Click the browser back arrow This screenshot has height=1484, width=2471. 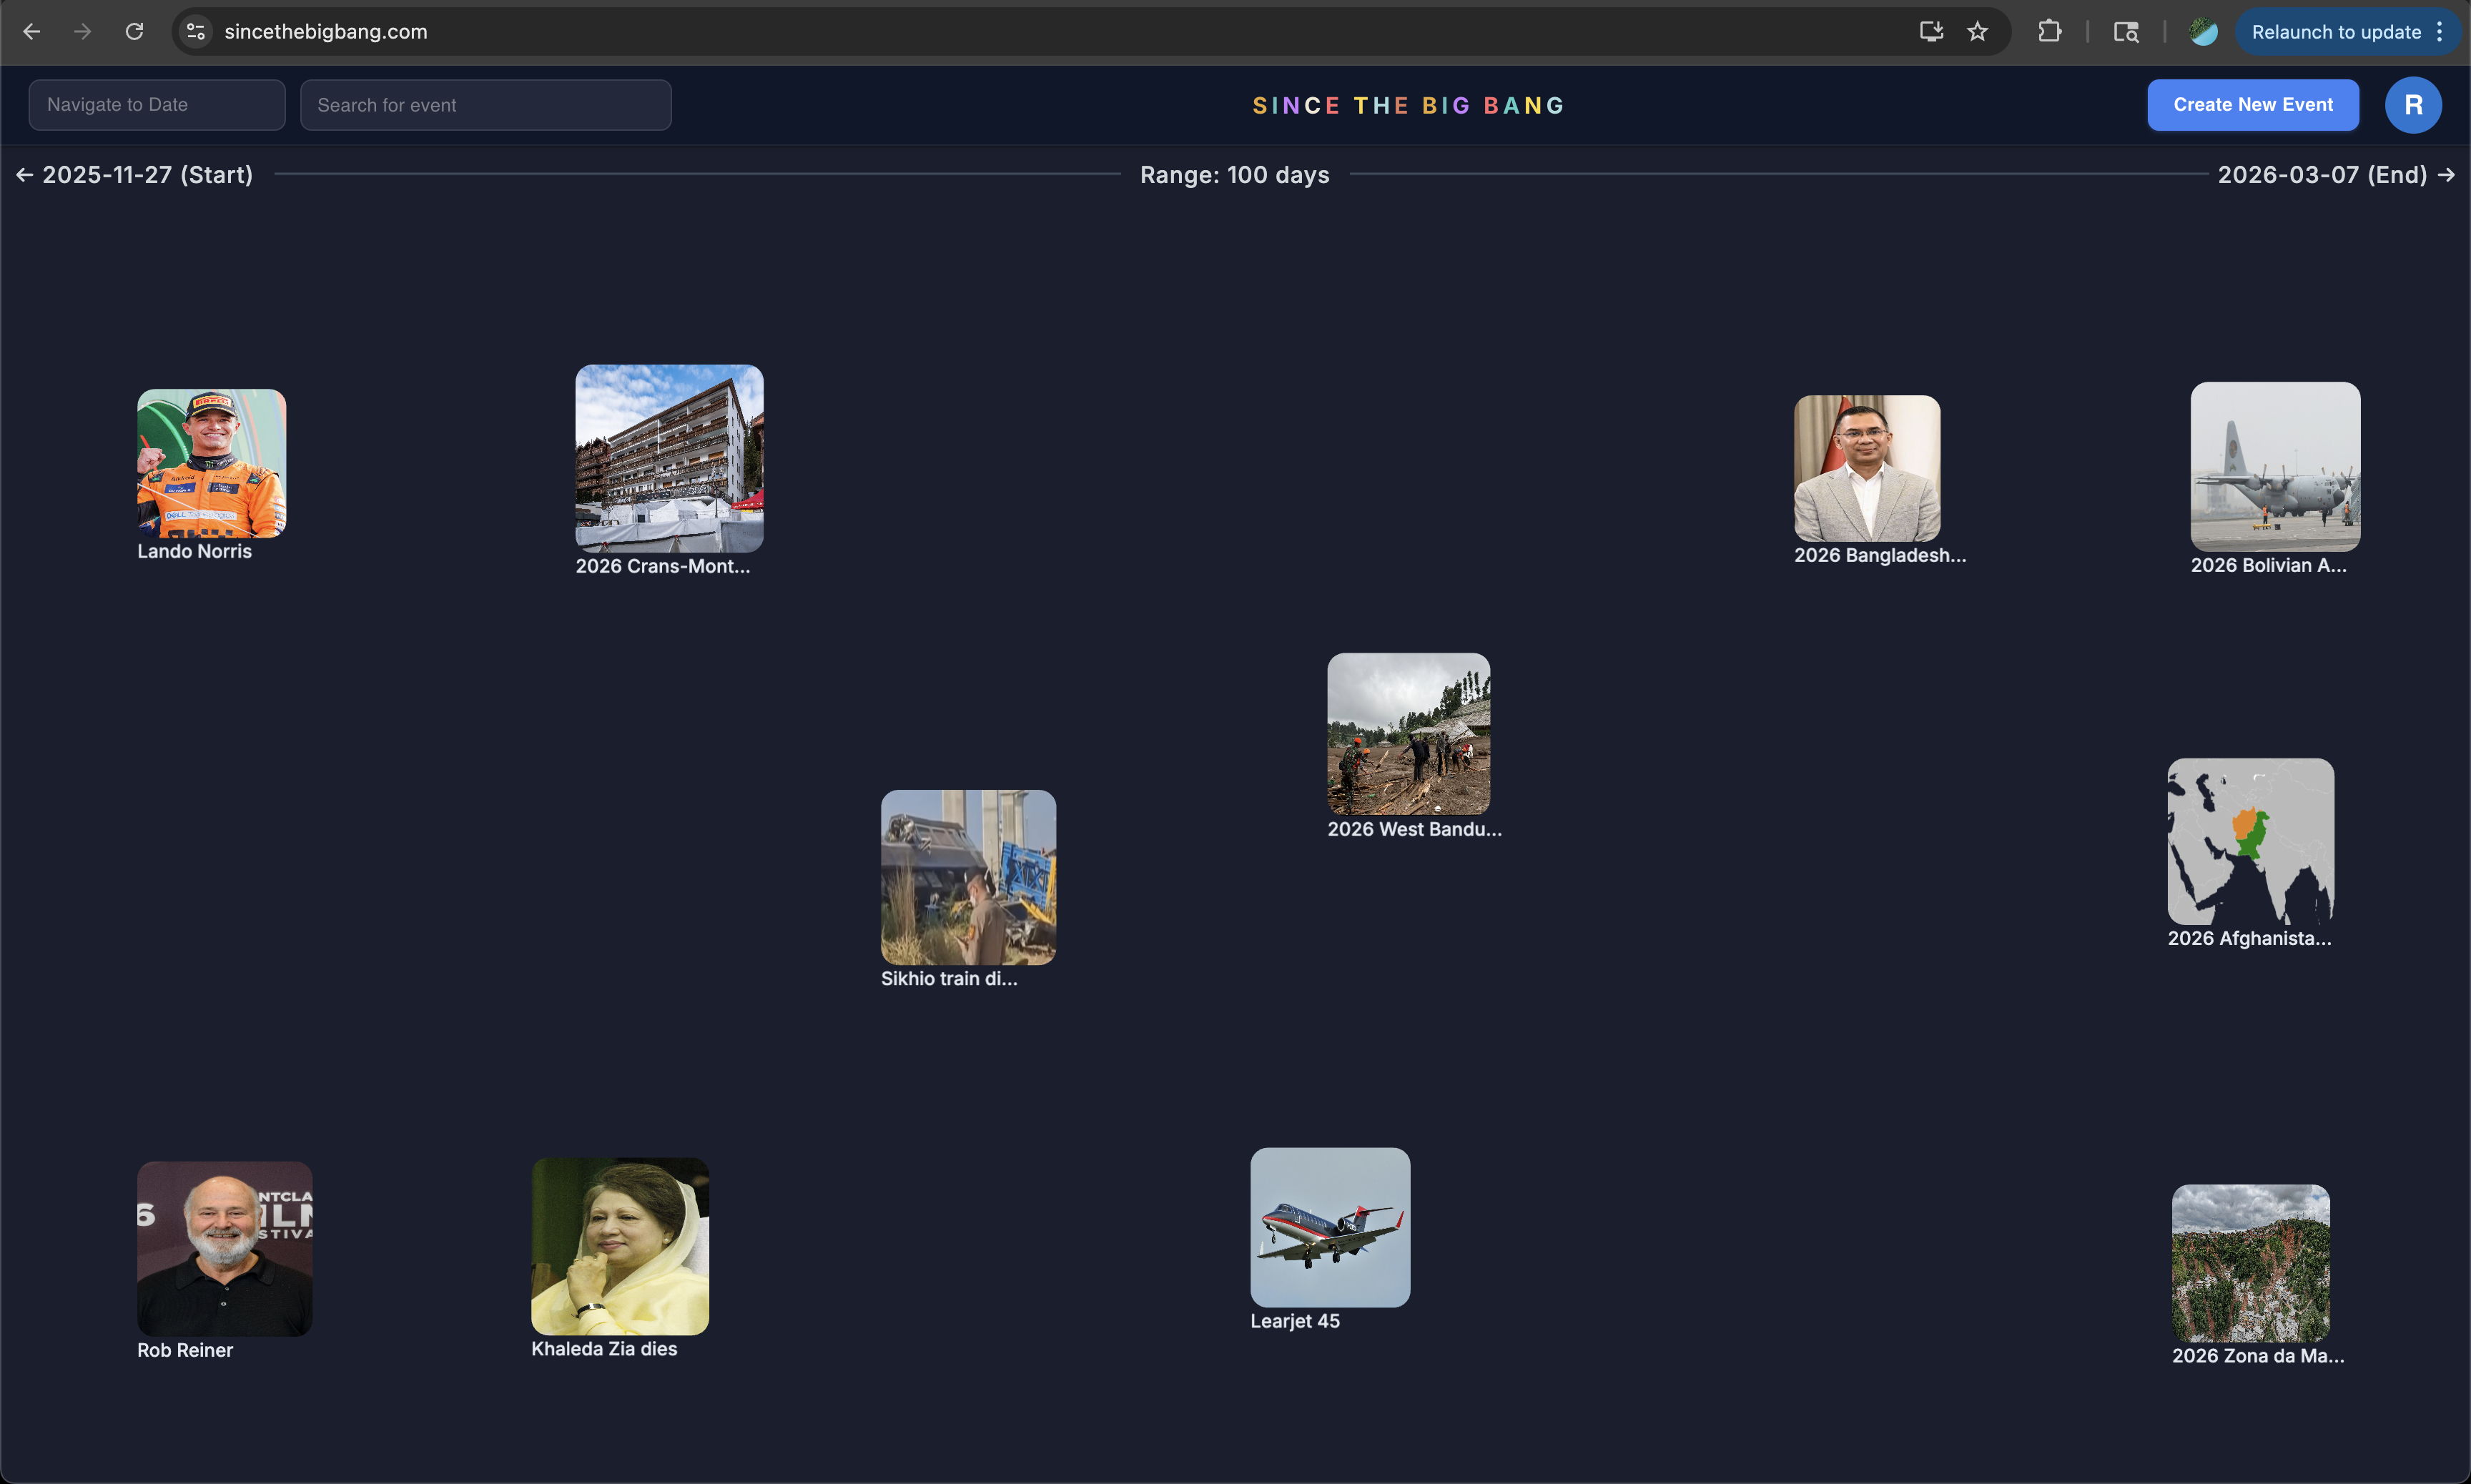point(31,32)
